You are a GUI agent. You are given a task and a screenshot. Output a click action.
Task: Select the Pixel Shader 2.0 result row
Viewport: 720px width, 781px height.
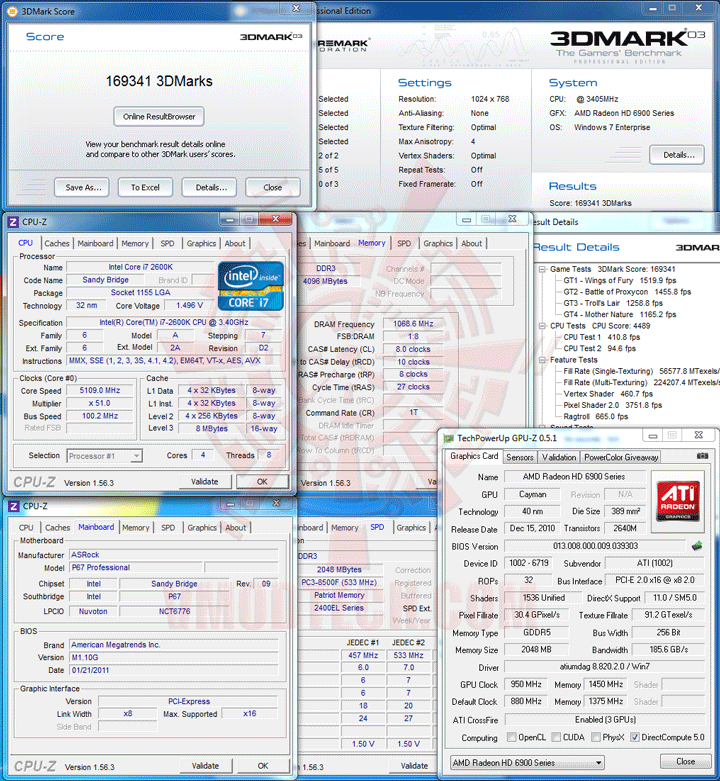pyautogui.click(x=612, y=405)
